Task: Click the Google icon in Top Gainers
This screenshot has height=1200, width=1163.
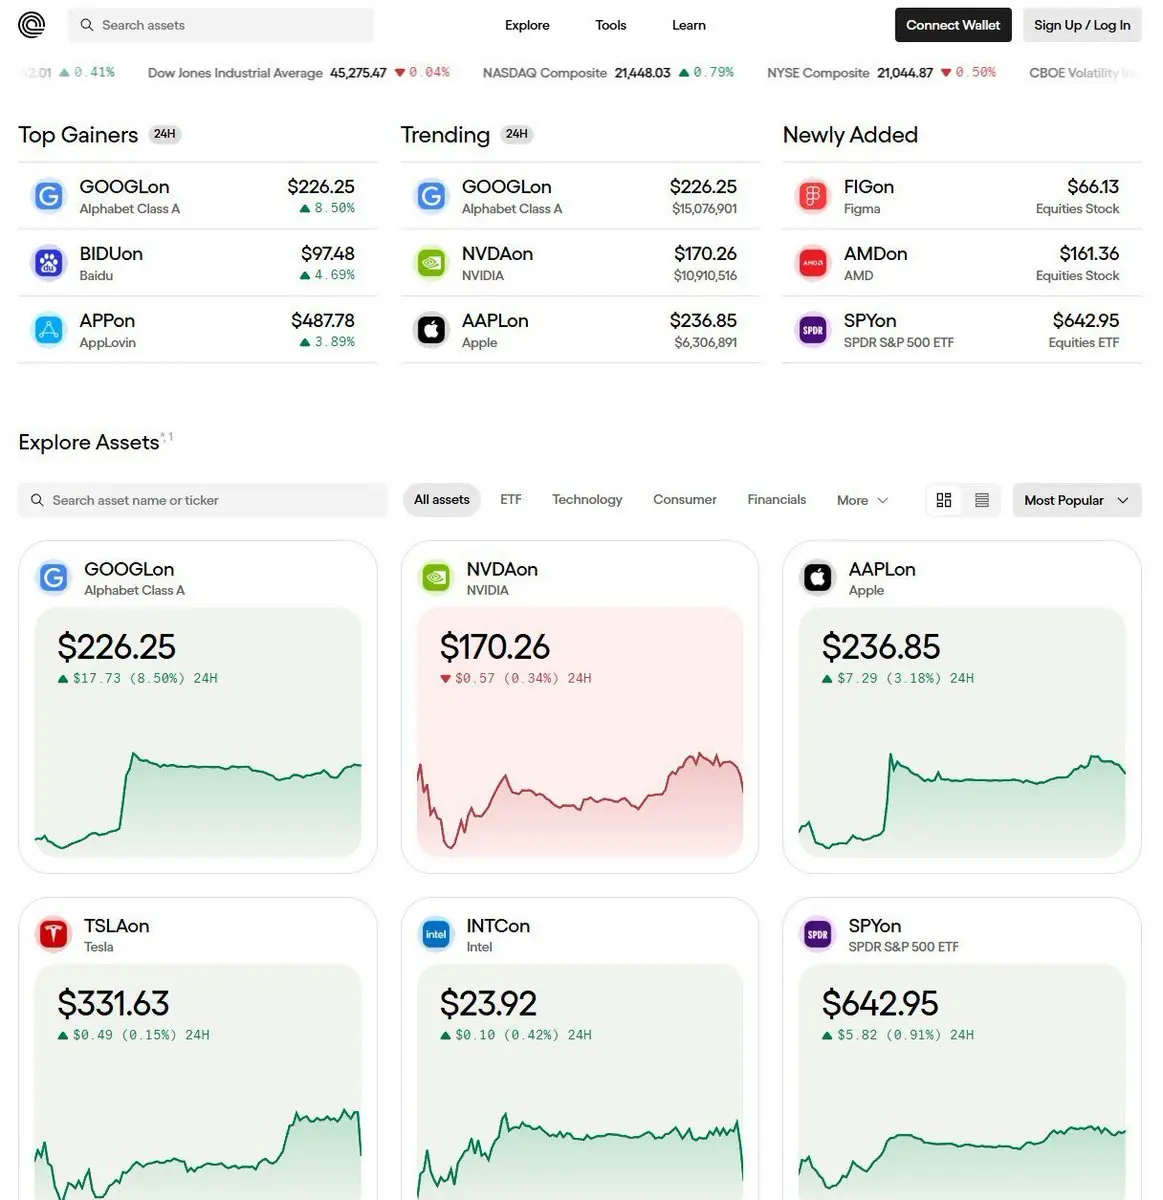Action: click(49, 196)
